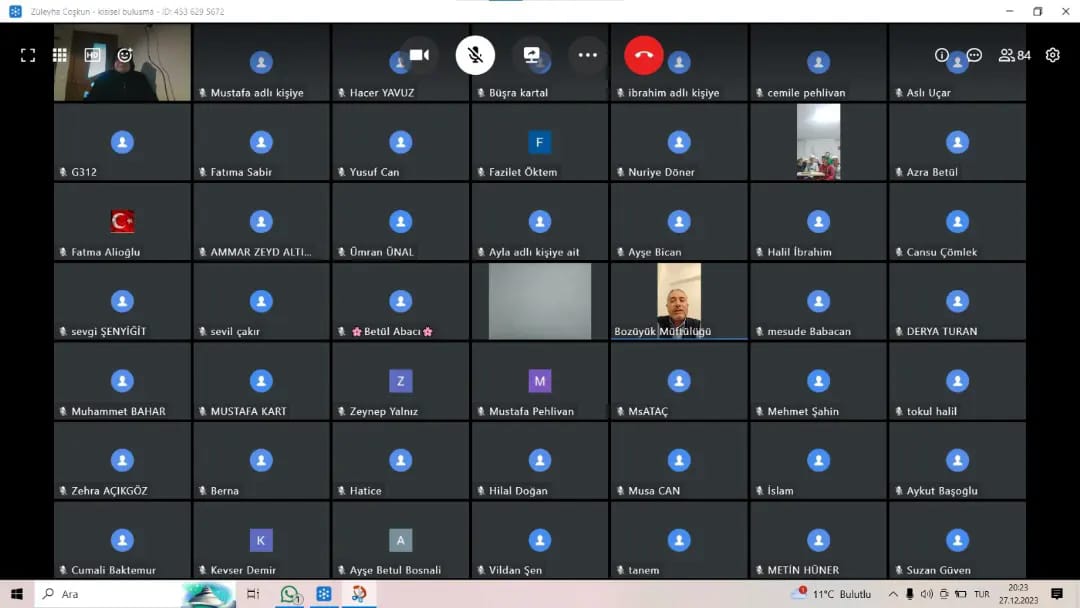Open WhatsApp from the taskbar

(290, 594)
